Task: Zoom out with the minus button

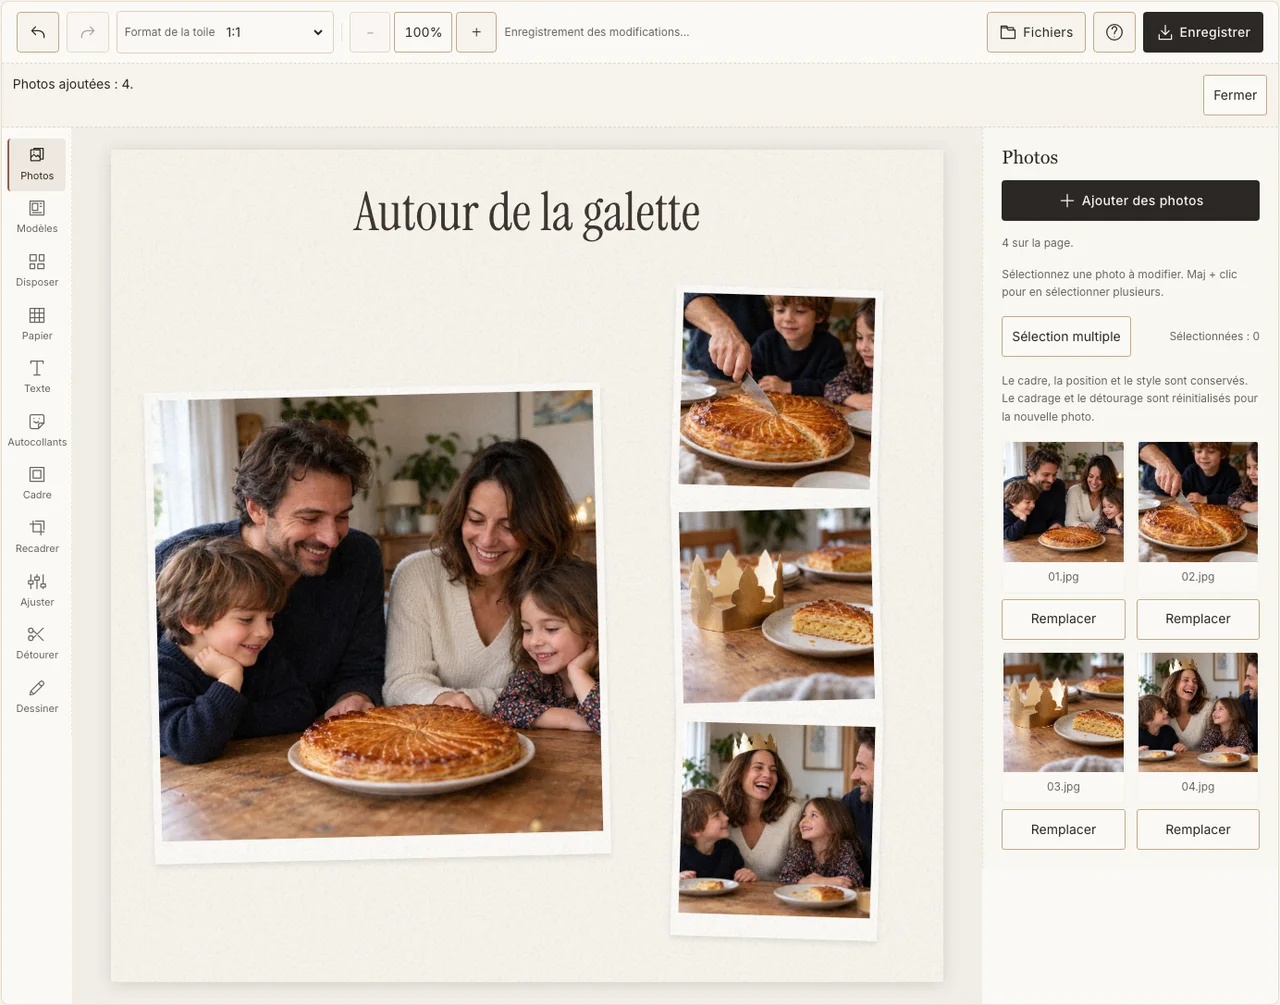Action: [x=370, y=32]
